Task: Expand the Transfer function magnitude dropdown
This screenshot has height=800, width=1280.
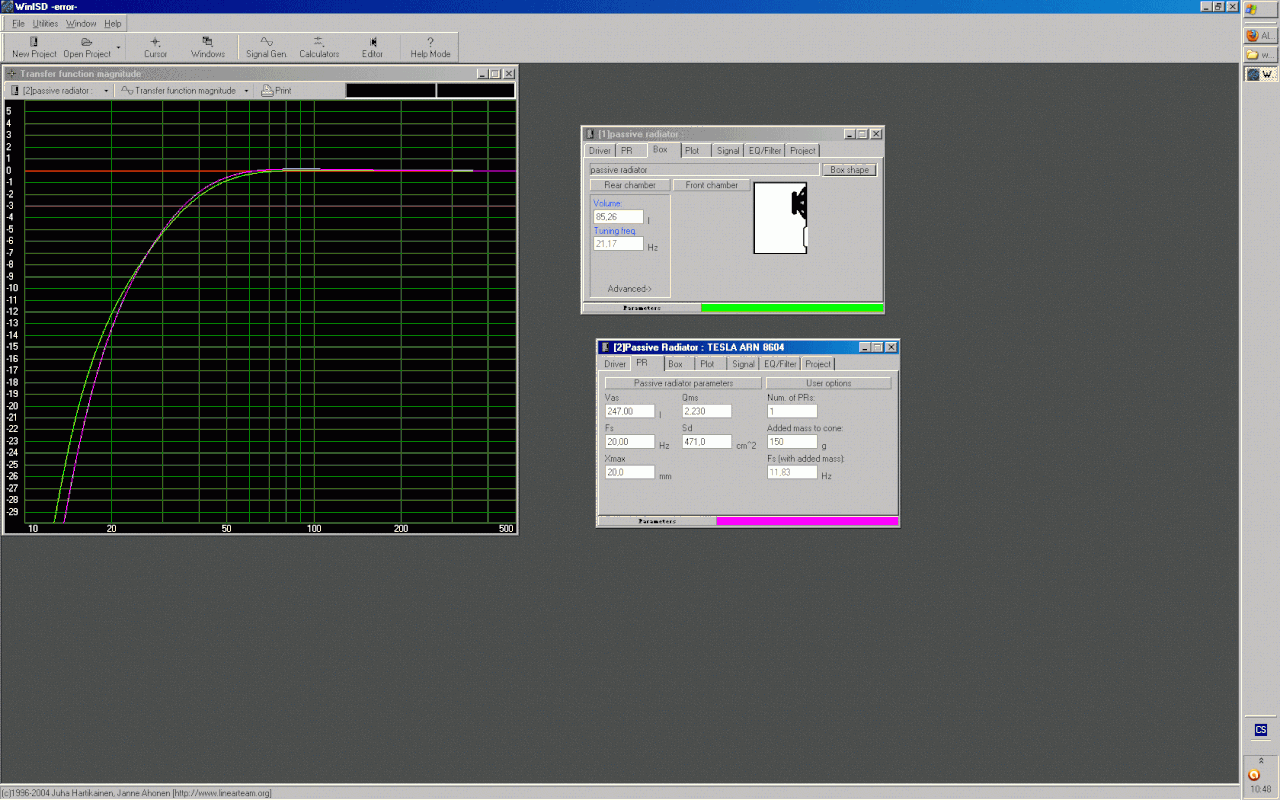Action: (x=246, y=91)
